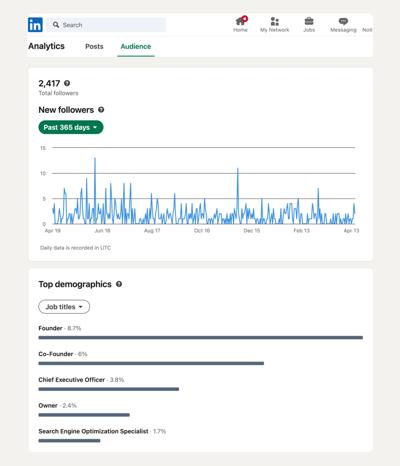400x466 pixels.
Task: Click the Aug 17 axis label
Action: (152, 231)
